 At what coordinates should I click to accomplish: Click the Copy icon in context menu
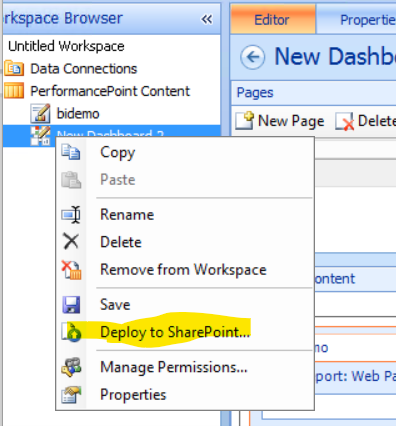click(71, 152)
